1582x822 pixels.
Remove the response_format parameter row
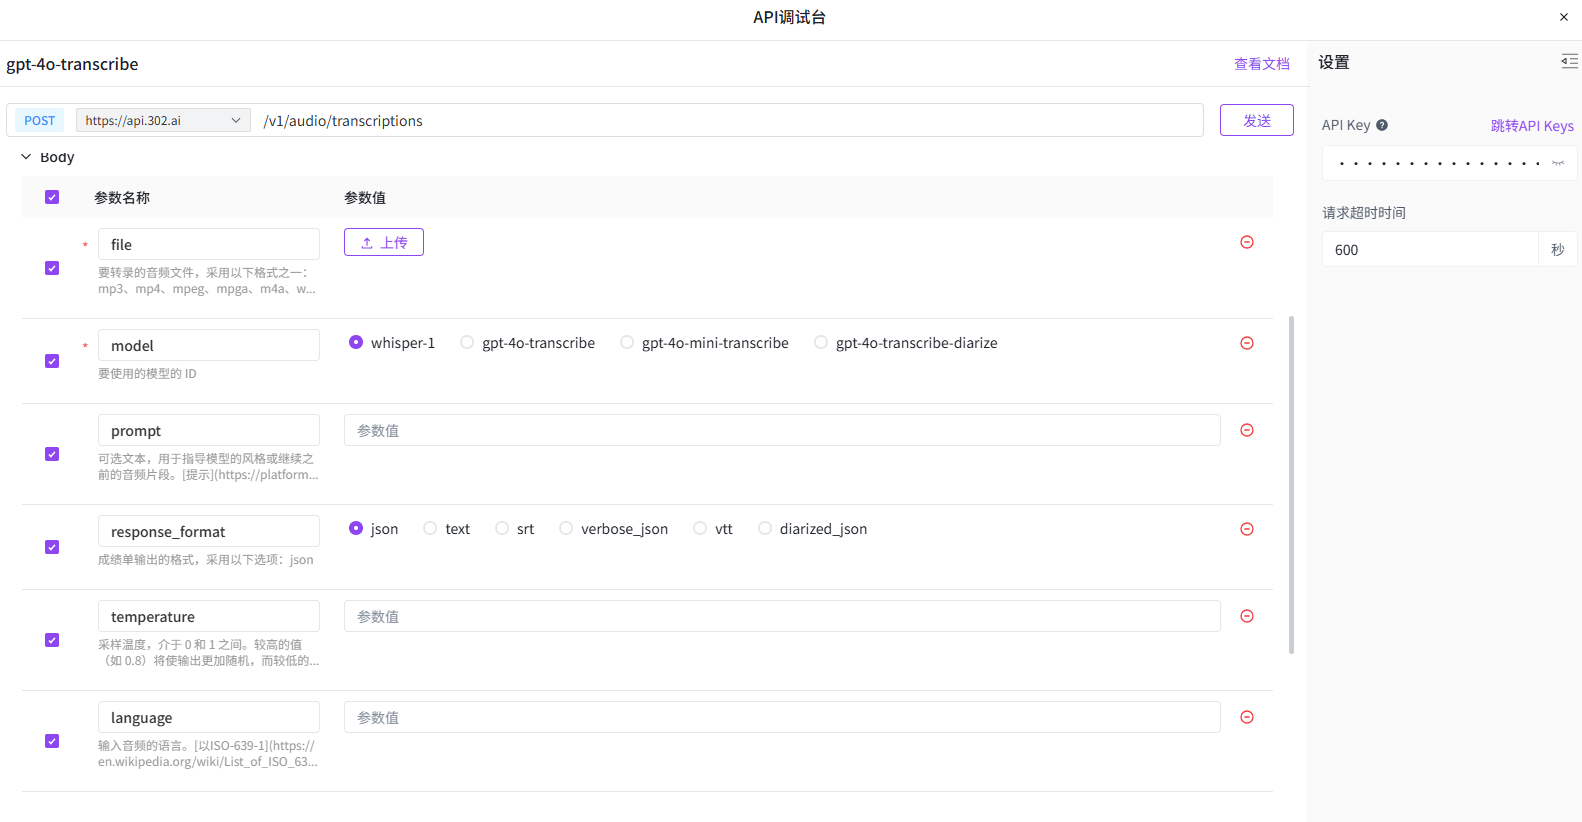tap(1246, 529)
